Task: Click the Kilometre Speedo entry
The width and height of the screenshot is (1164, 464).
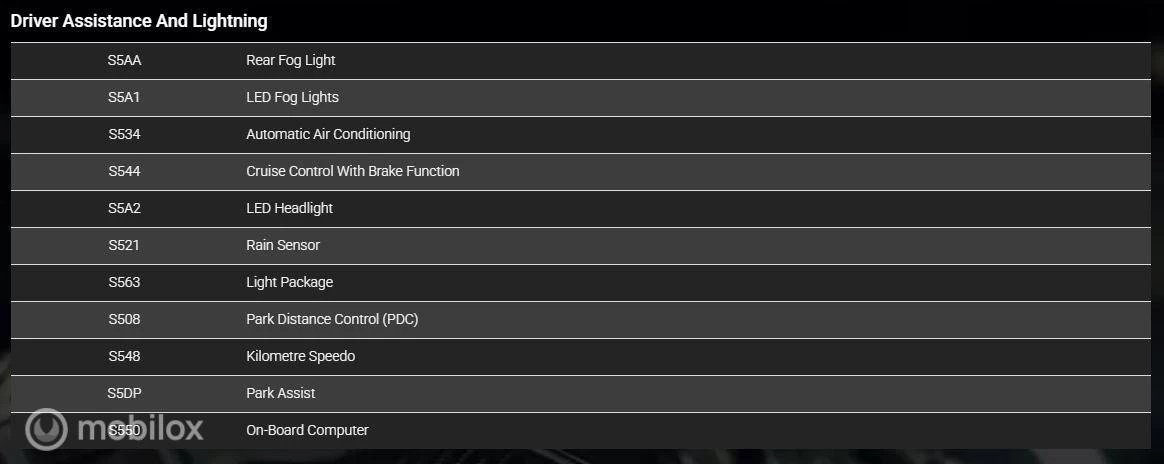Action: (300, 356)
